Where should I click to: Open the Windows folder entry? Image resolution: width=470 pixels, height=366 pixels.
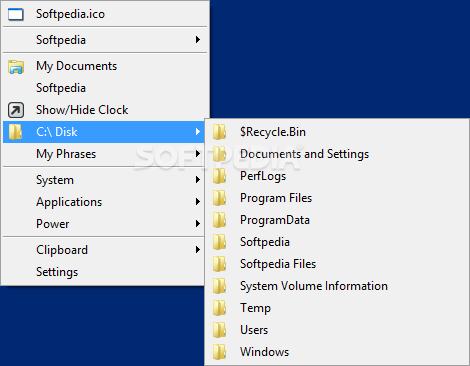click(x=337, y=352)
